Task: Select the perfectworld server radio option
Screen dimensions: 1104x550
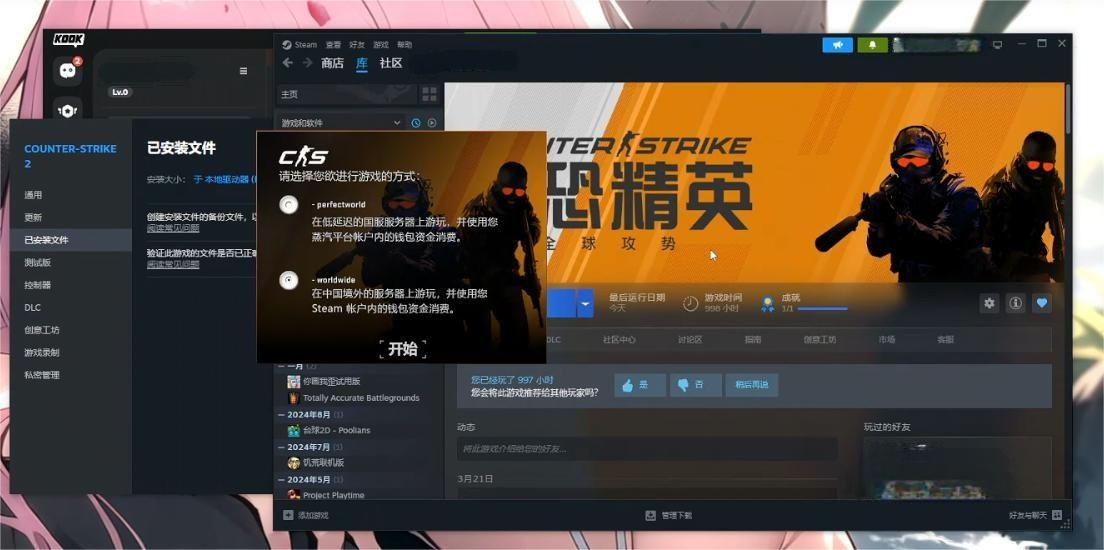Action: pos(288,205)
